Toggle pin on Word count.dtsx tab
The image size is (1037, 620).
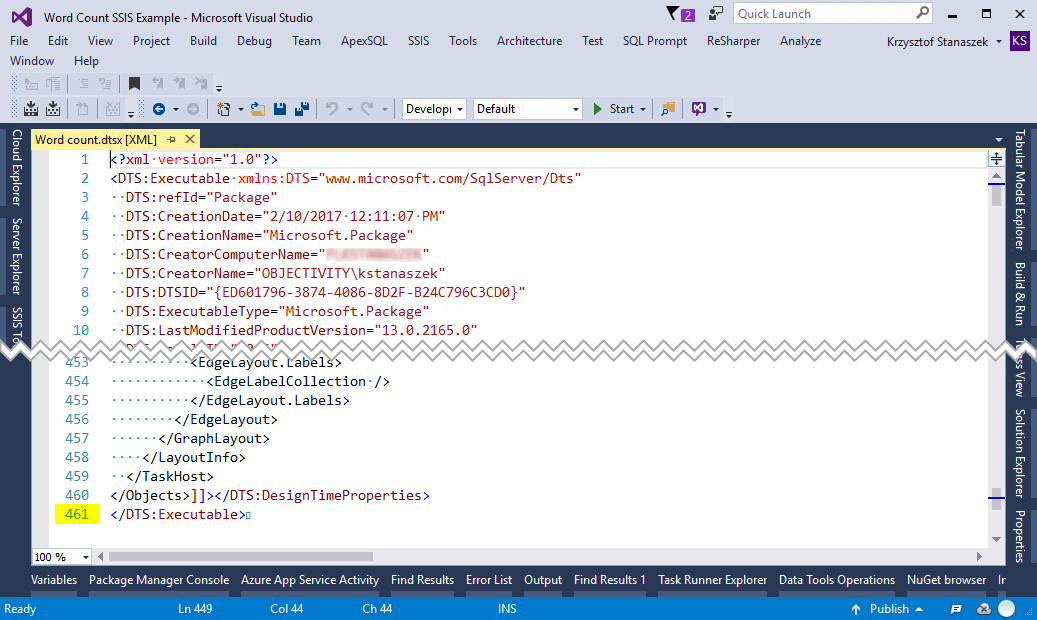click(x=171, y=140)
